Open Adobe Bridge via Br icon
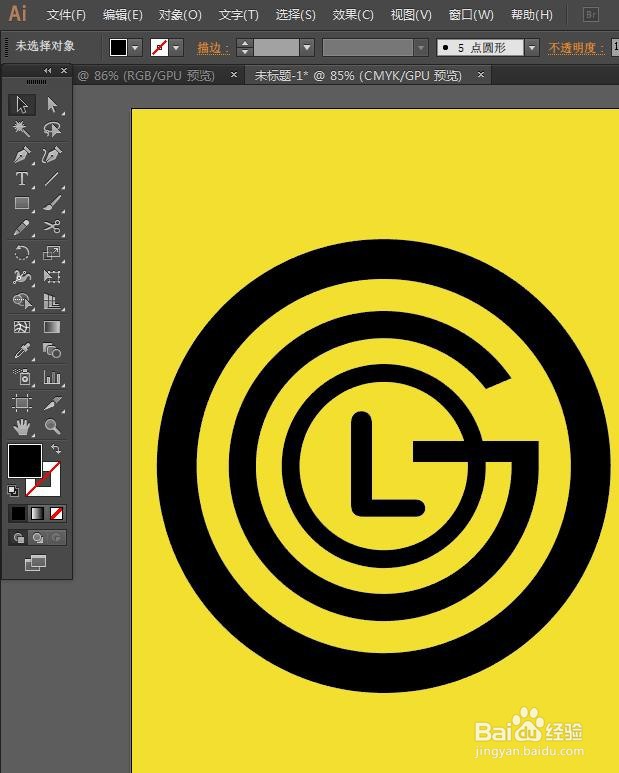The width and height of the screenshot is (619, 773). pos(590,15)
